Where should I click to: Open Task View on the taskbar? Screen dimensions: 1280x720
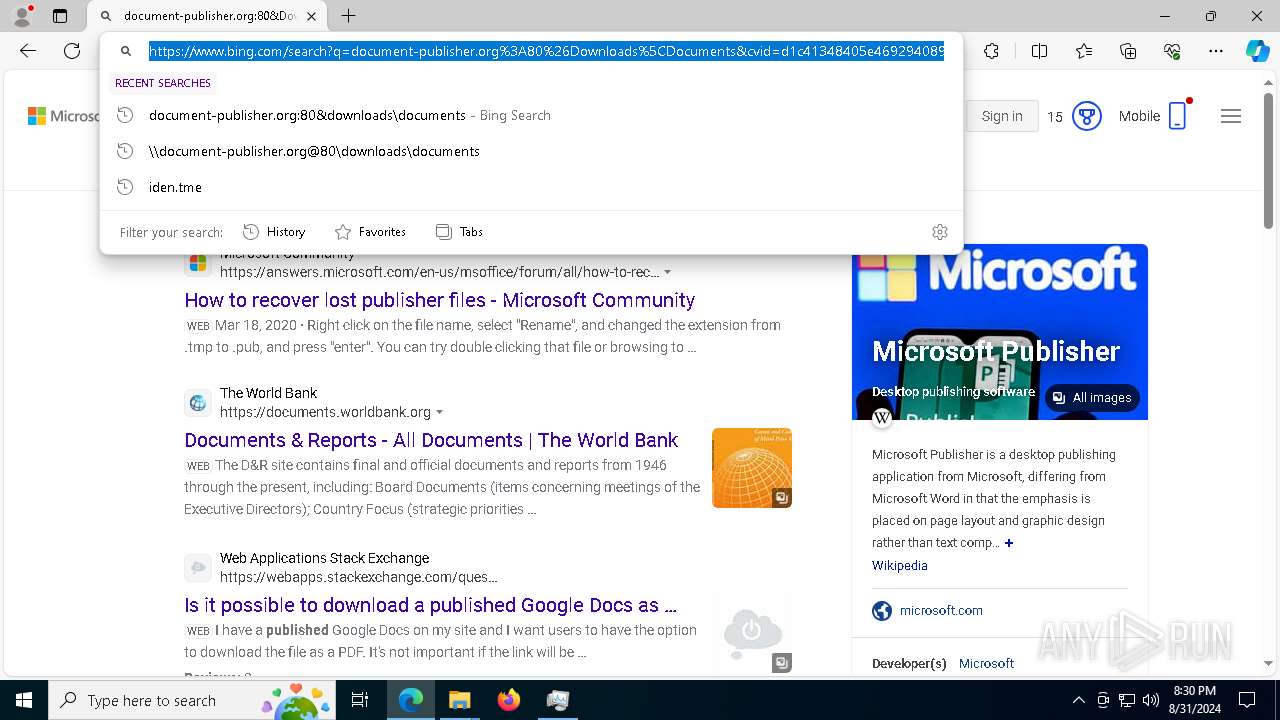[x=360, y=700]
